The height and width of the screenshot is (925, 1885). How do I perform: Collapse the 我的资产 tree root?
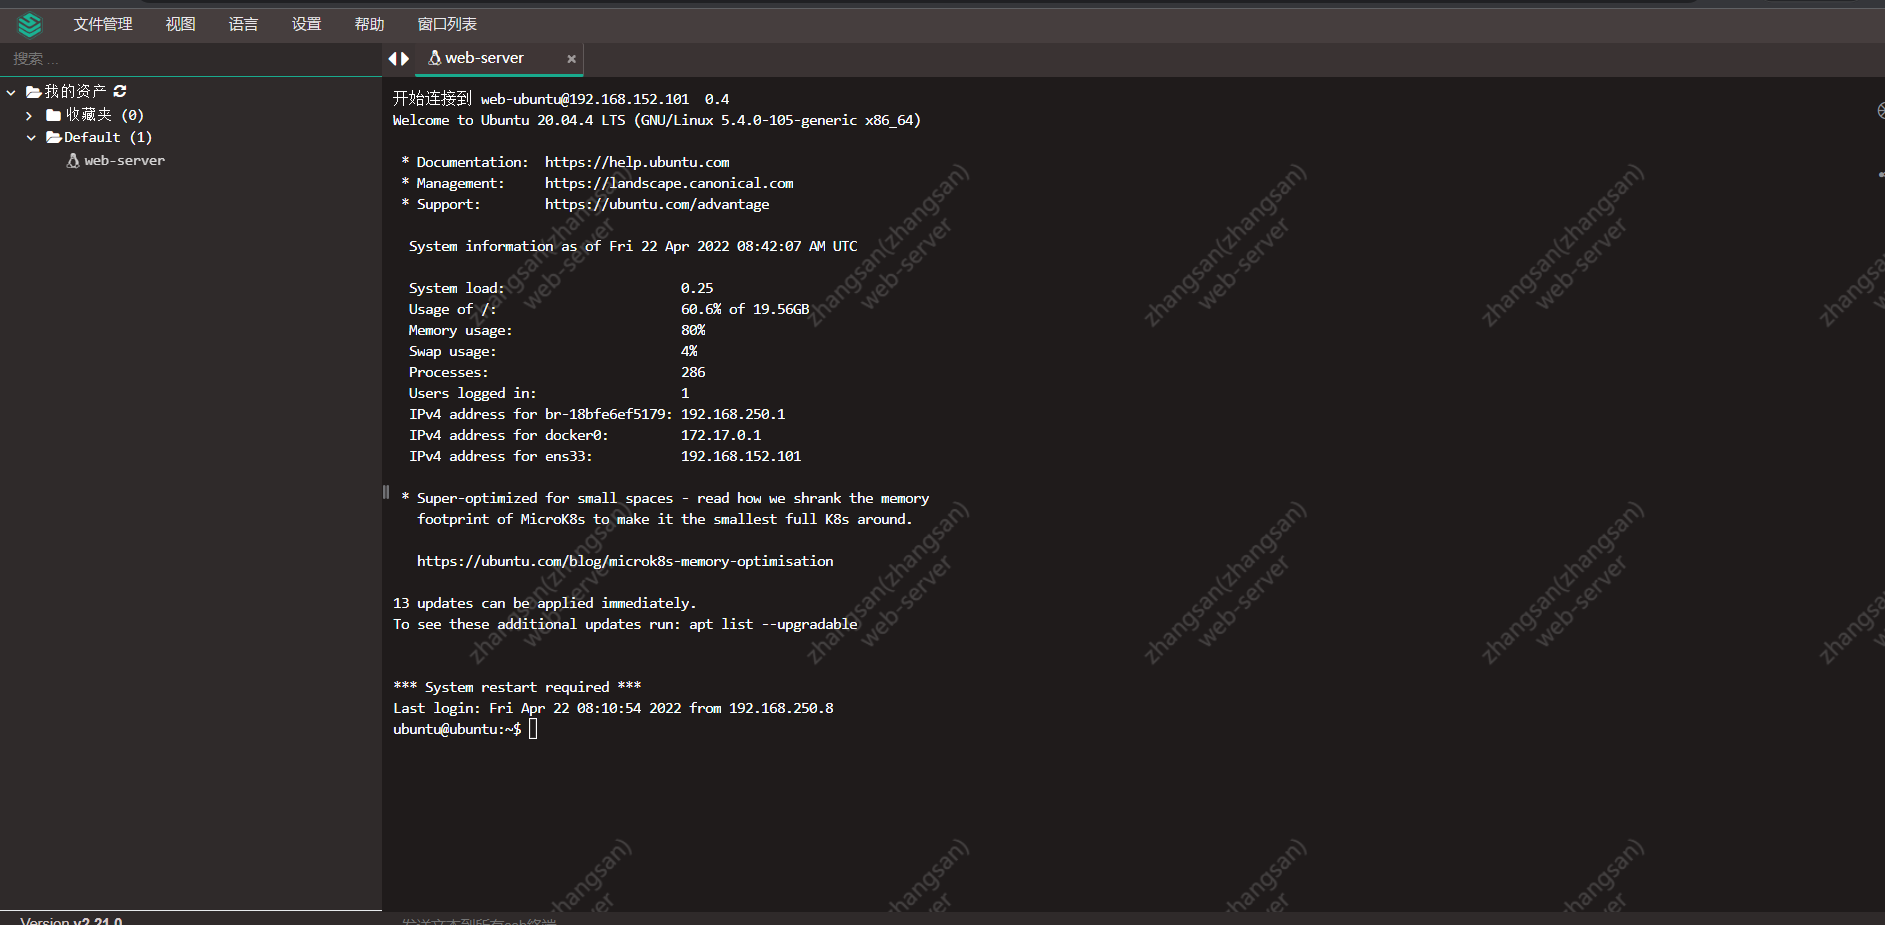click(11, 92)
